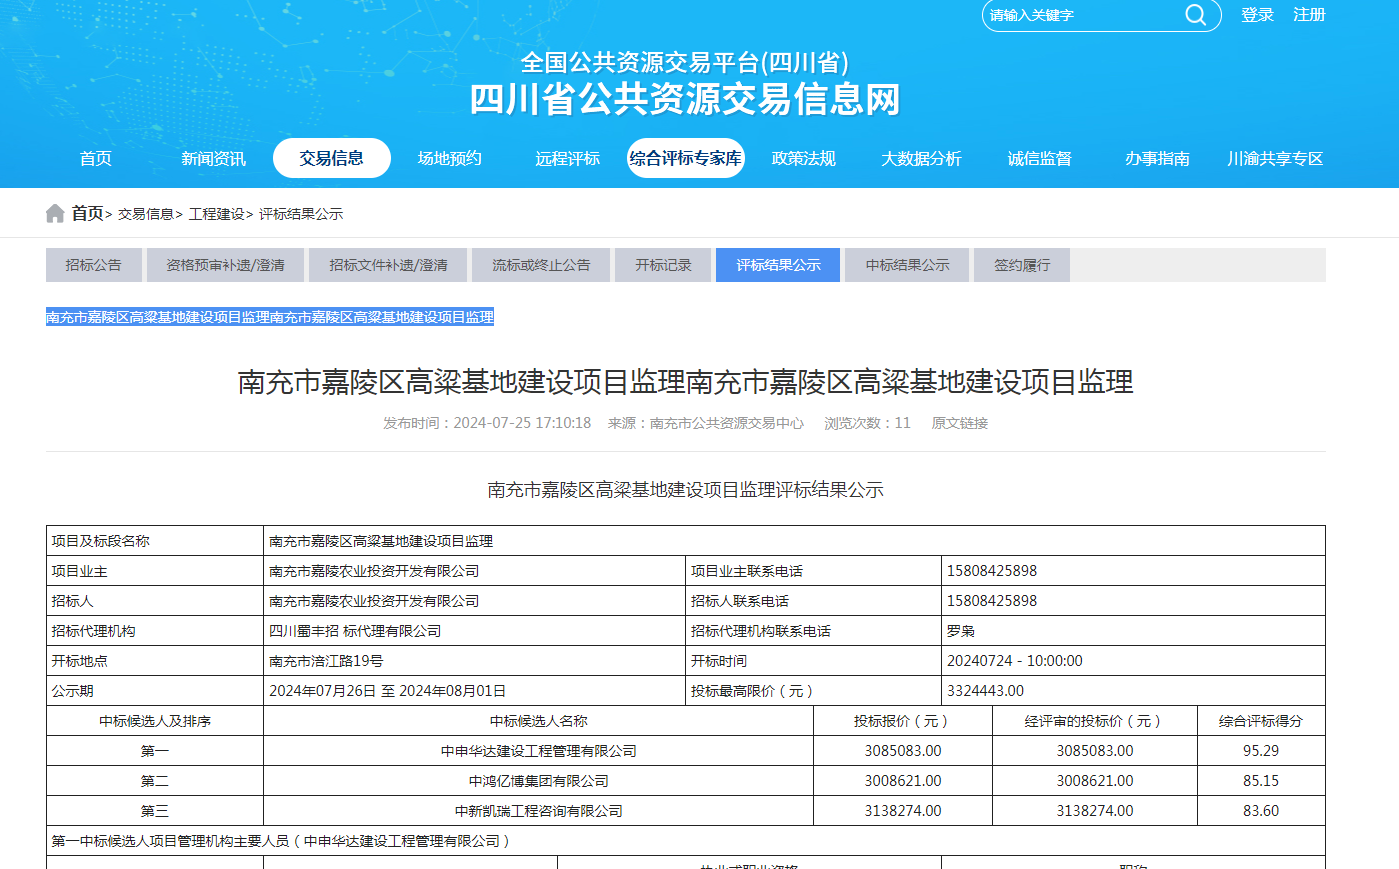
Task: Click score 83.60 for third candidate
Action: click(1261, 811)
